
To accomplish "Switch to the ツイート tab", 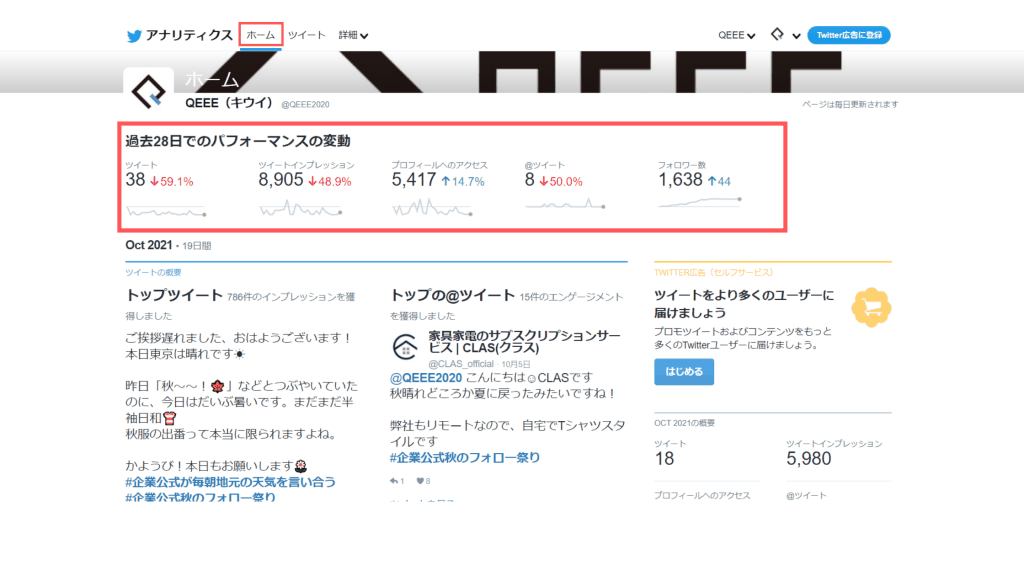I will coord(306,35).
